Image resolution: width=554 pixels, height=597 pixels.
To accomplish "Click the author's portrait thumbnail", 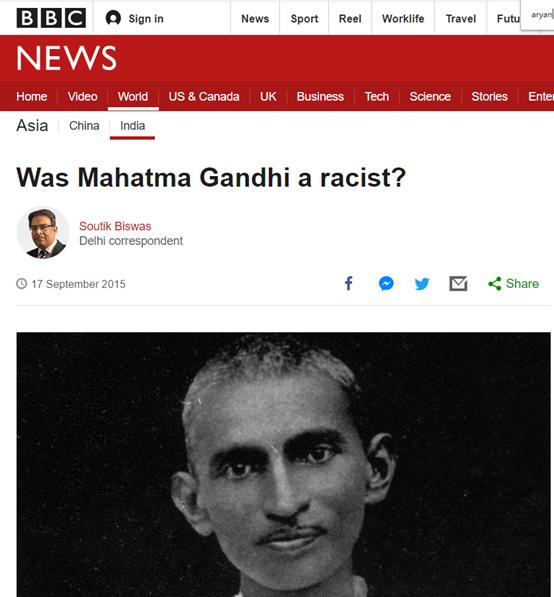I will click(x=43, y=233).
